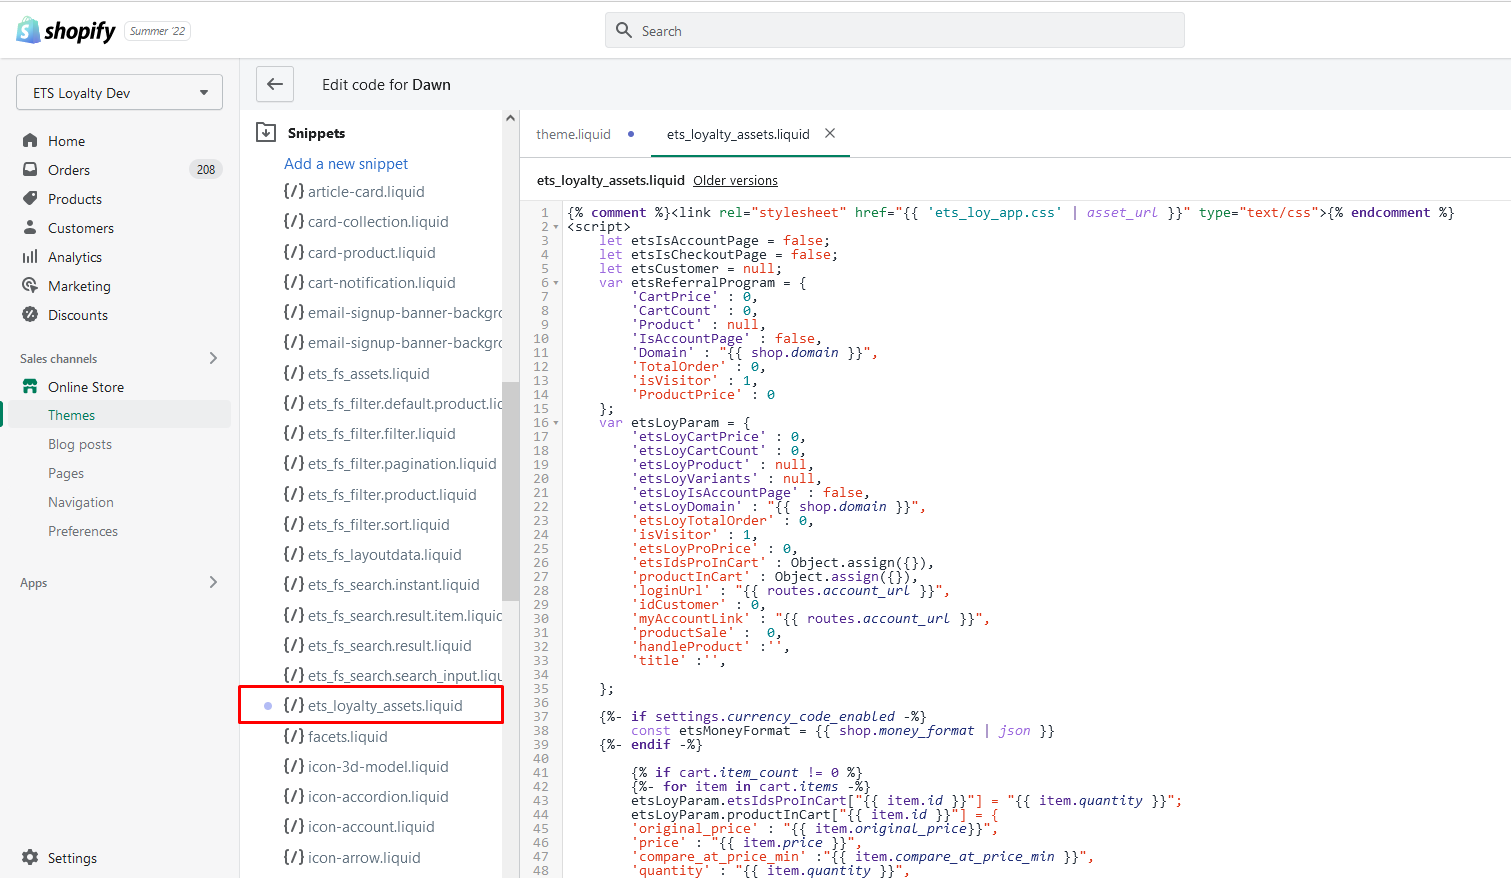Viewport: 1511px width, 878px height.
Task: Expand the Sales channels chevron
Action: (x=213, y=358)
